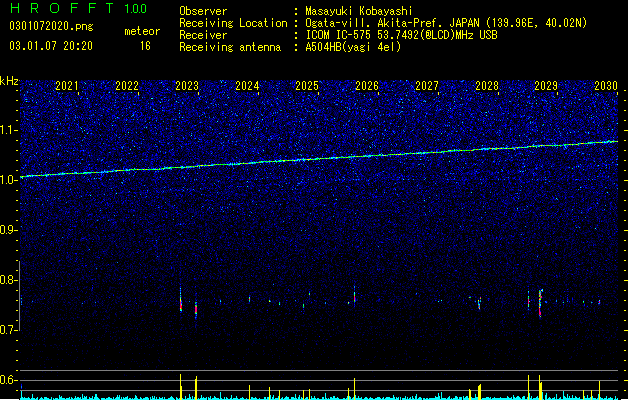
Task: Click the HROFFT 1.0.0 title text
Action: click(79, 8)
